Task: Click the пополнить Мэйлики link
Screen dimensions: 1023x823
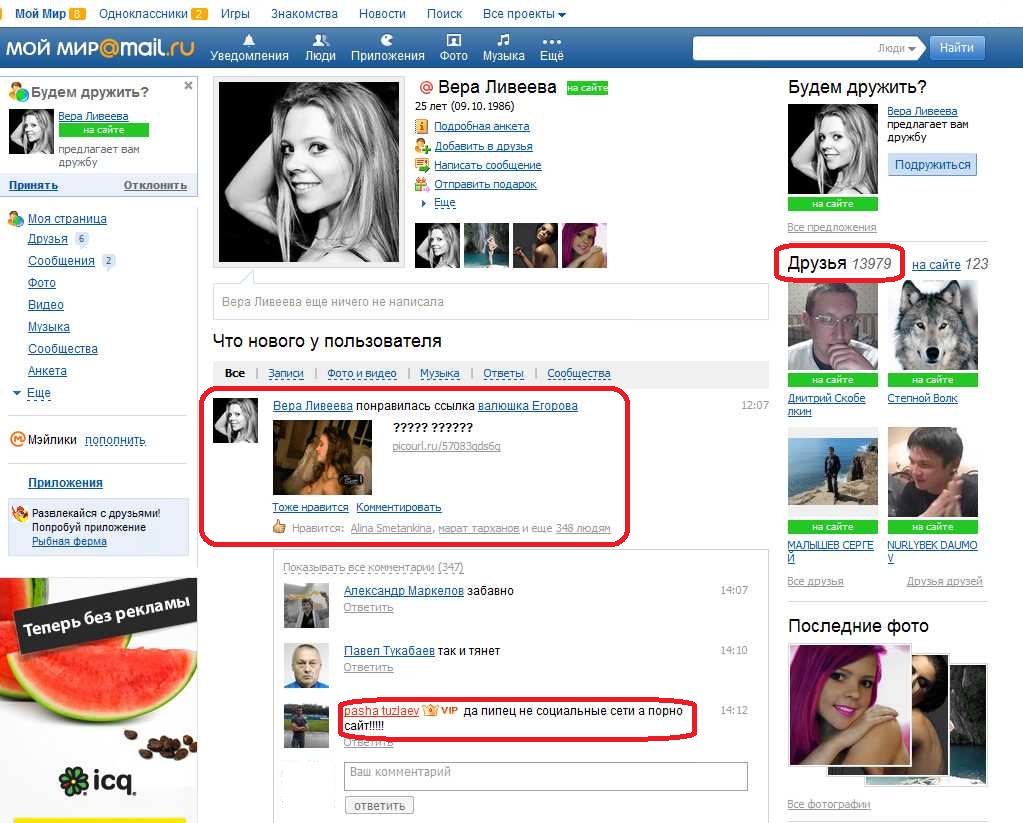Action: point(115,440)
